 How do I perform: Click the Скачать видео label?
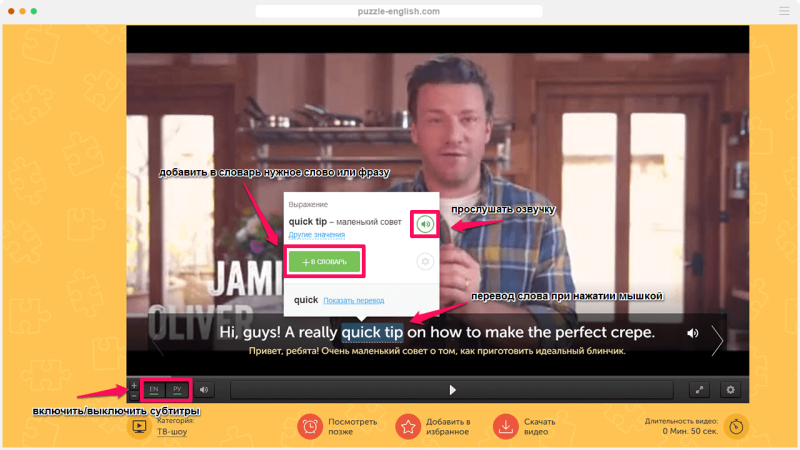[x=539, y=427]
